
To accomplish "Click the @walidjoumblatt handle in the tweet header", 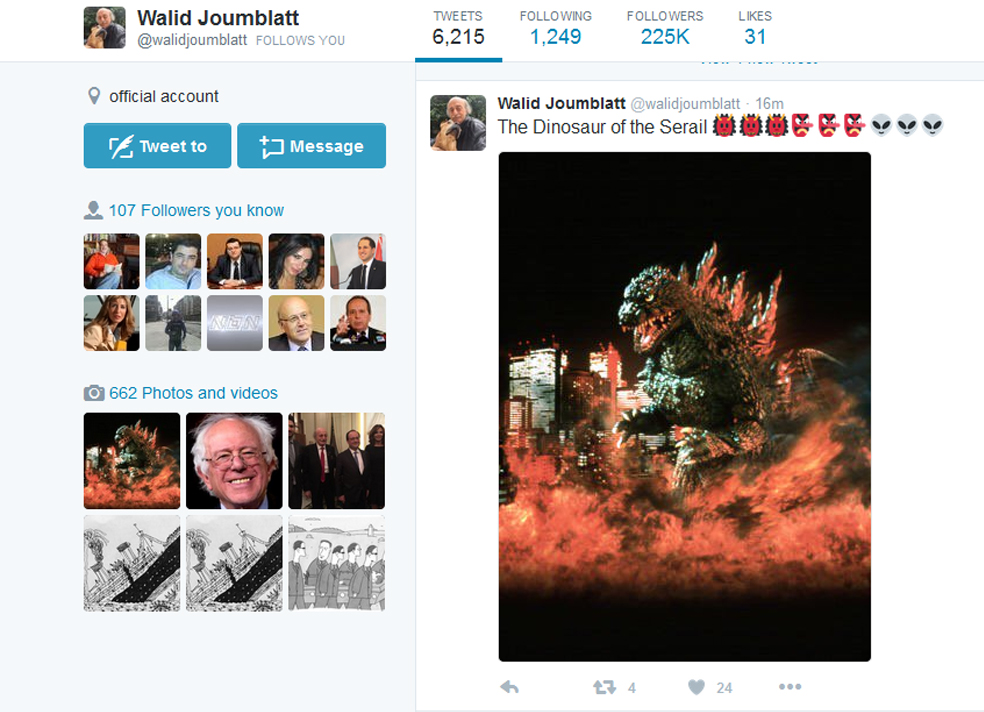I will pos(685,104).
